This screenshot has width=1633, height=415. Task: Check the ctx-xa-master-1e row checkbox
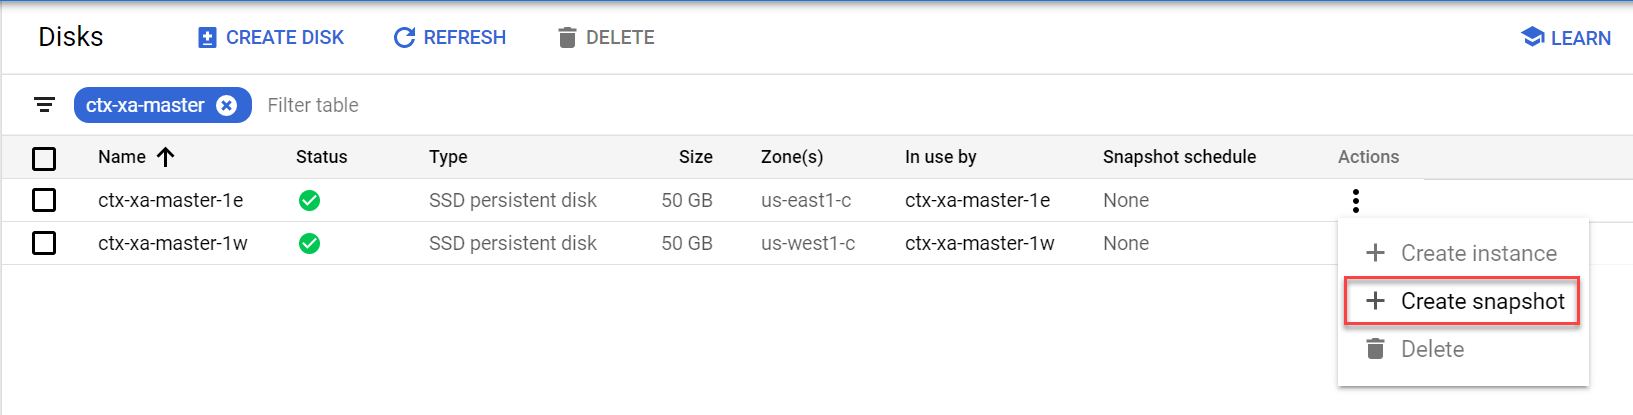tap(44, 200)
